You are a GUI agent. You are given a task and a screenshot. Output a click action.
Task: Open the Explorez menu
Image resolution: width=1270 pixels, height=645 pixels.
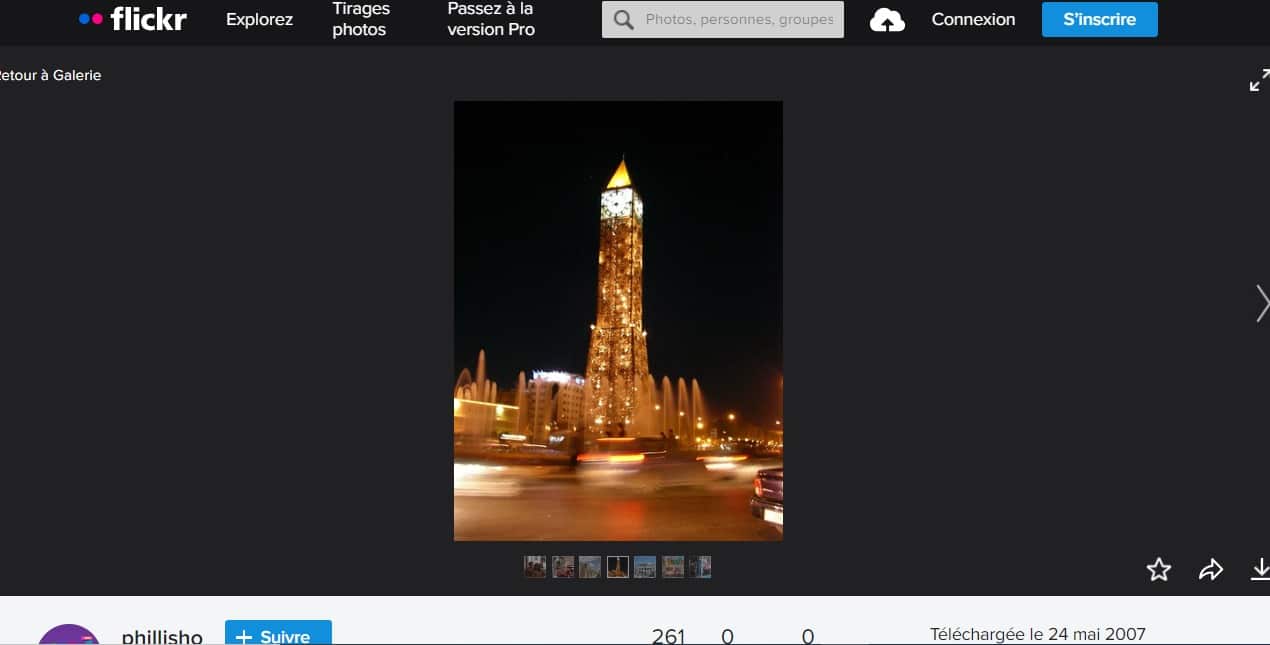point(258,18)
